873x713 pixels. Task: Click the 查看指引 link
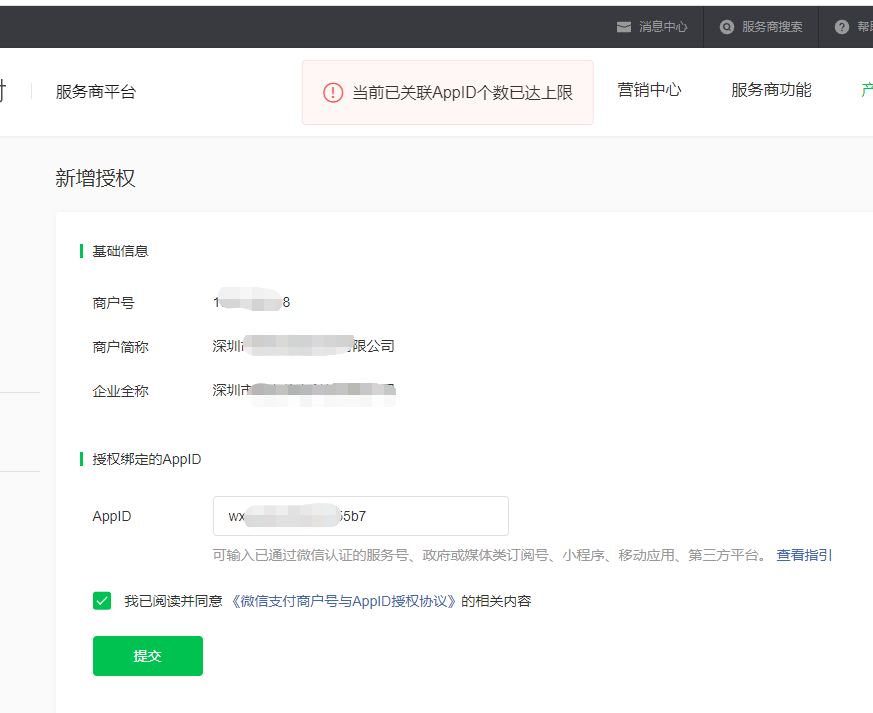804,555
